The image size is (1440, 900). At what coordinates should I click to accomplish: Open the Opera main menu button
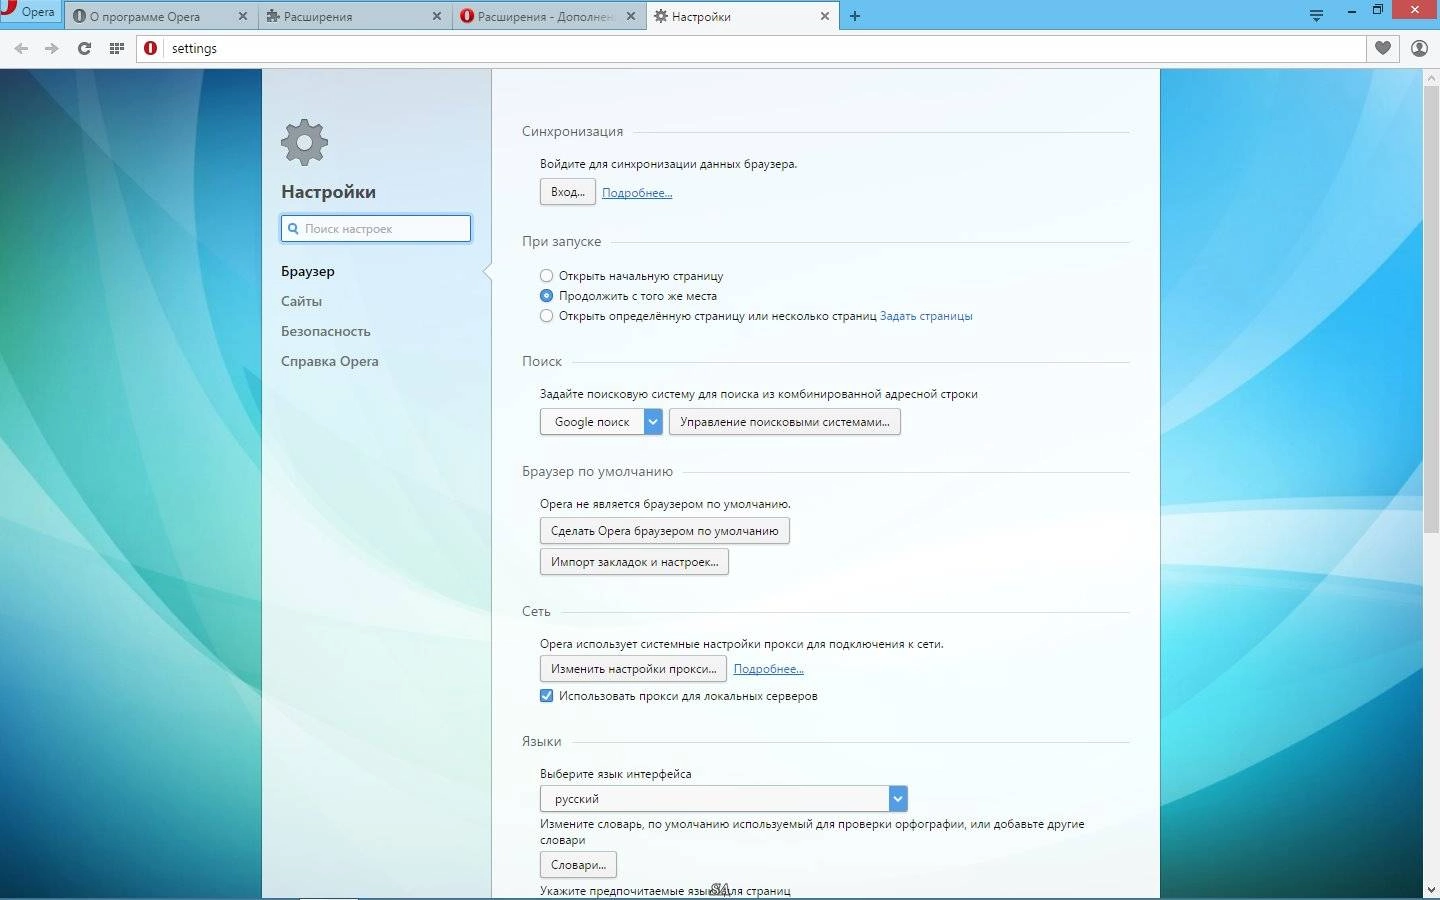click(29, 12)
